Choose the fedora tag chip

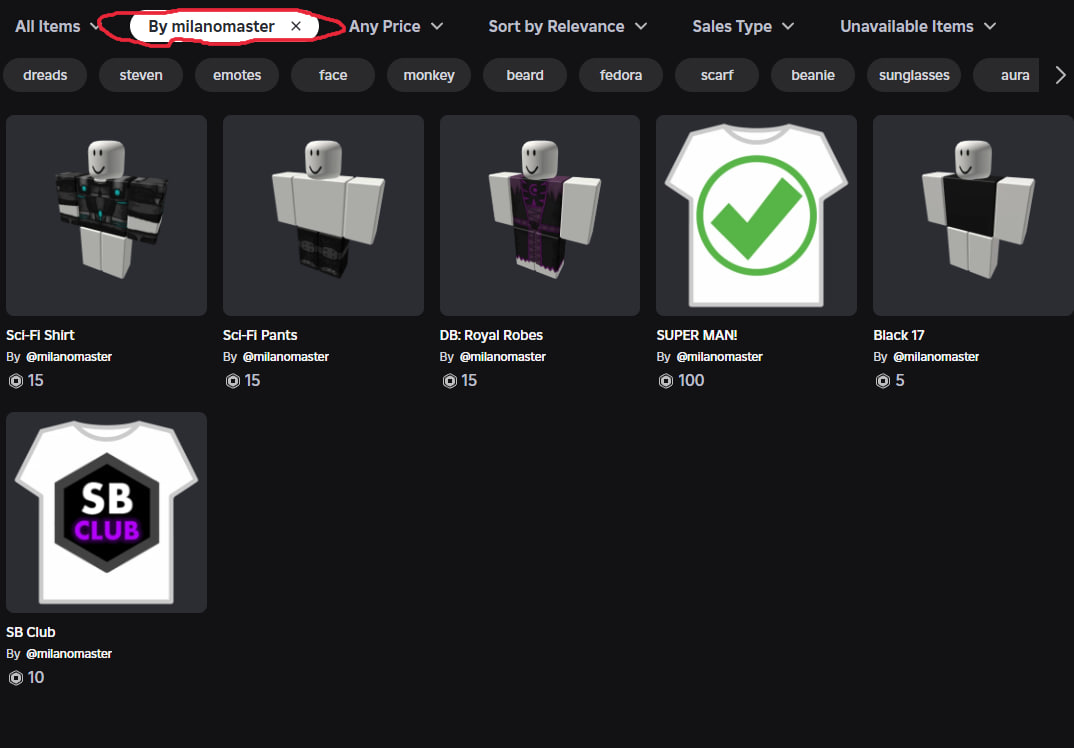point(621,75)
